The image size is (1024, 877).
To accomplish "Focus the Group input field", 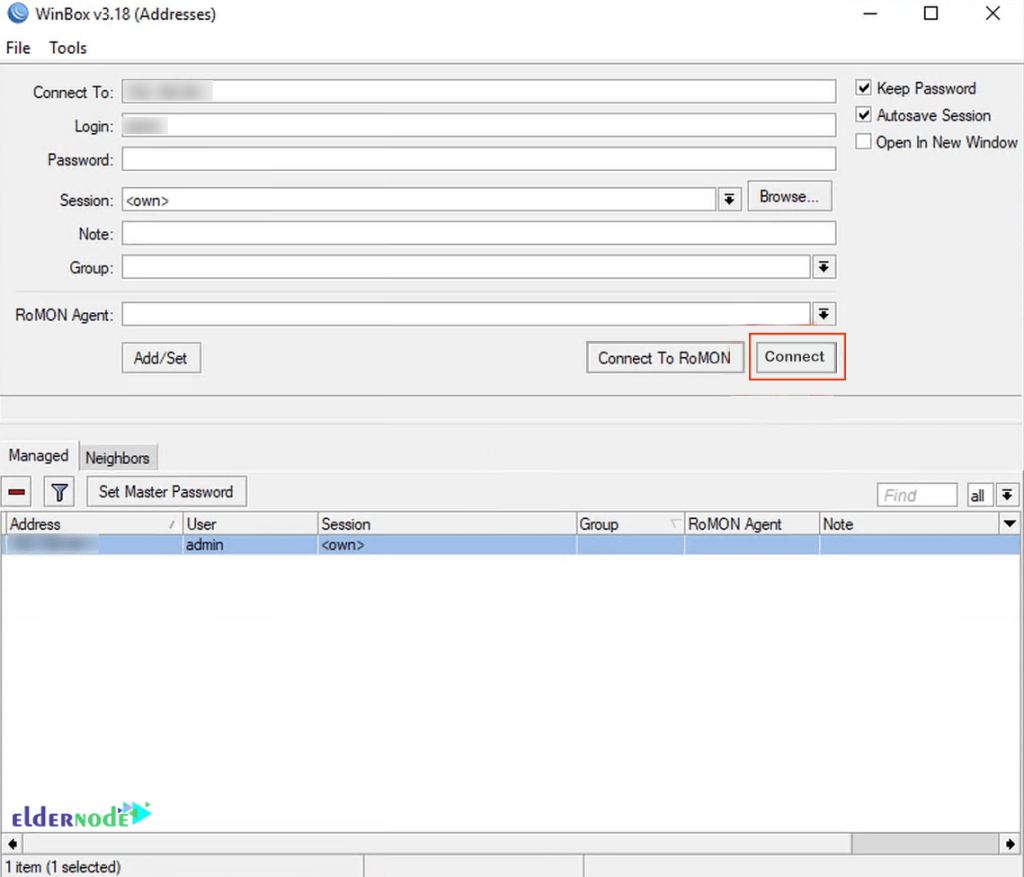I will tap(466, 267).
